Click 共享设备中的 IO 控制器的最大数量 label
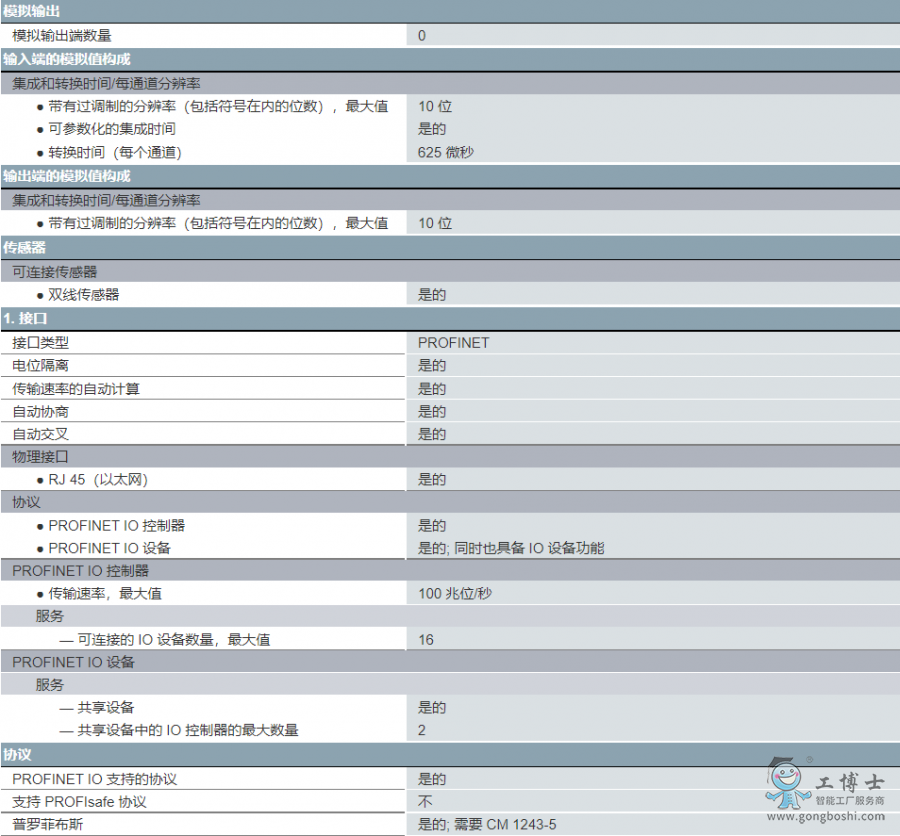900x836 pixels. [x=188, y=730]
